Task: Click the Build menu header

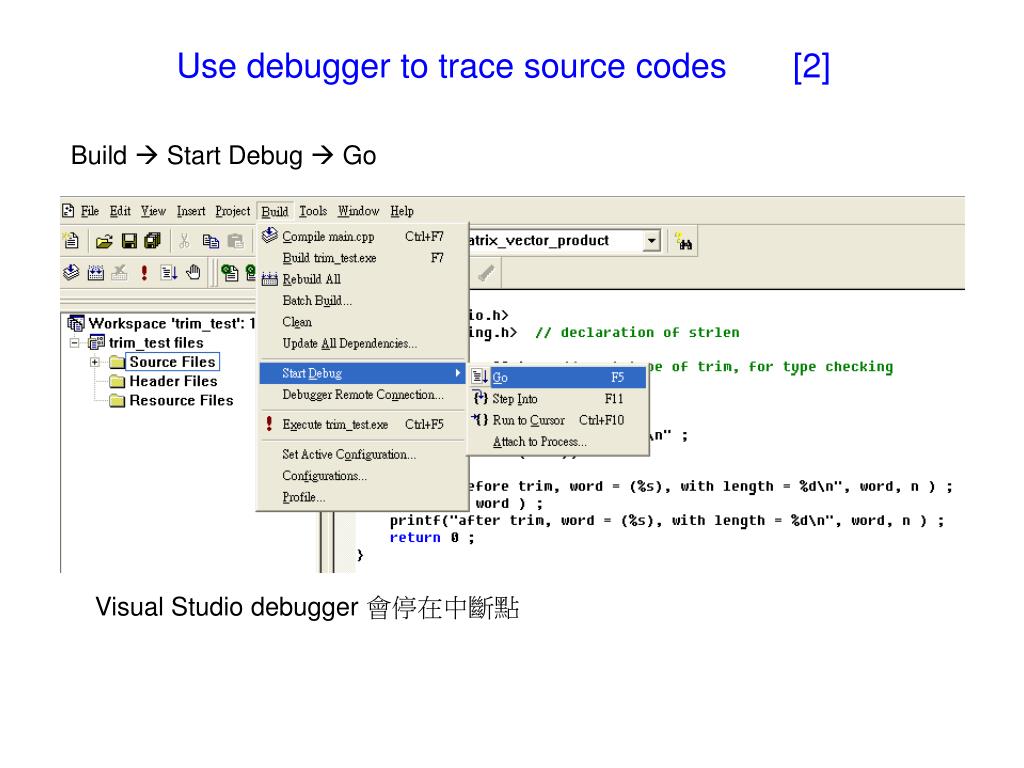Action: click(x=275, y=212)
